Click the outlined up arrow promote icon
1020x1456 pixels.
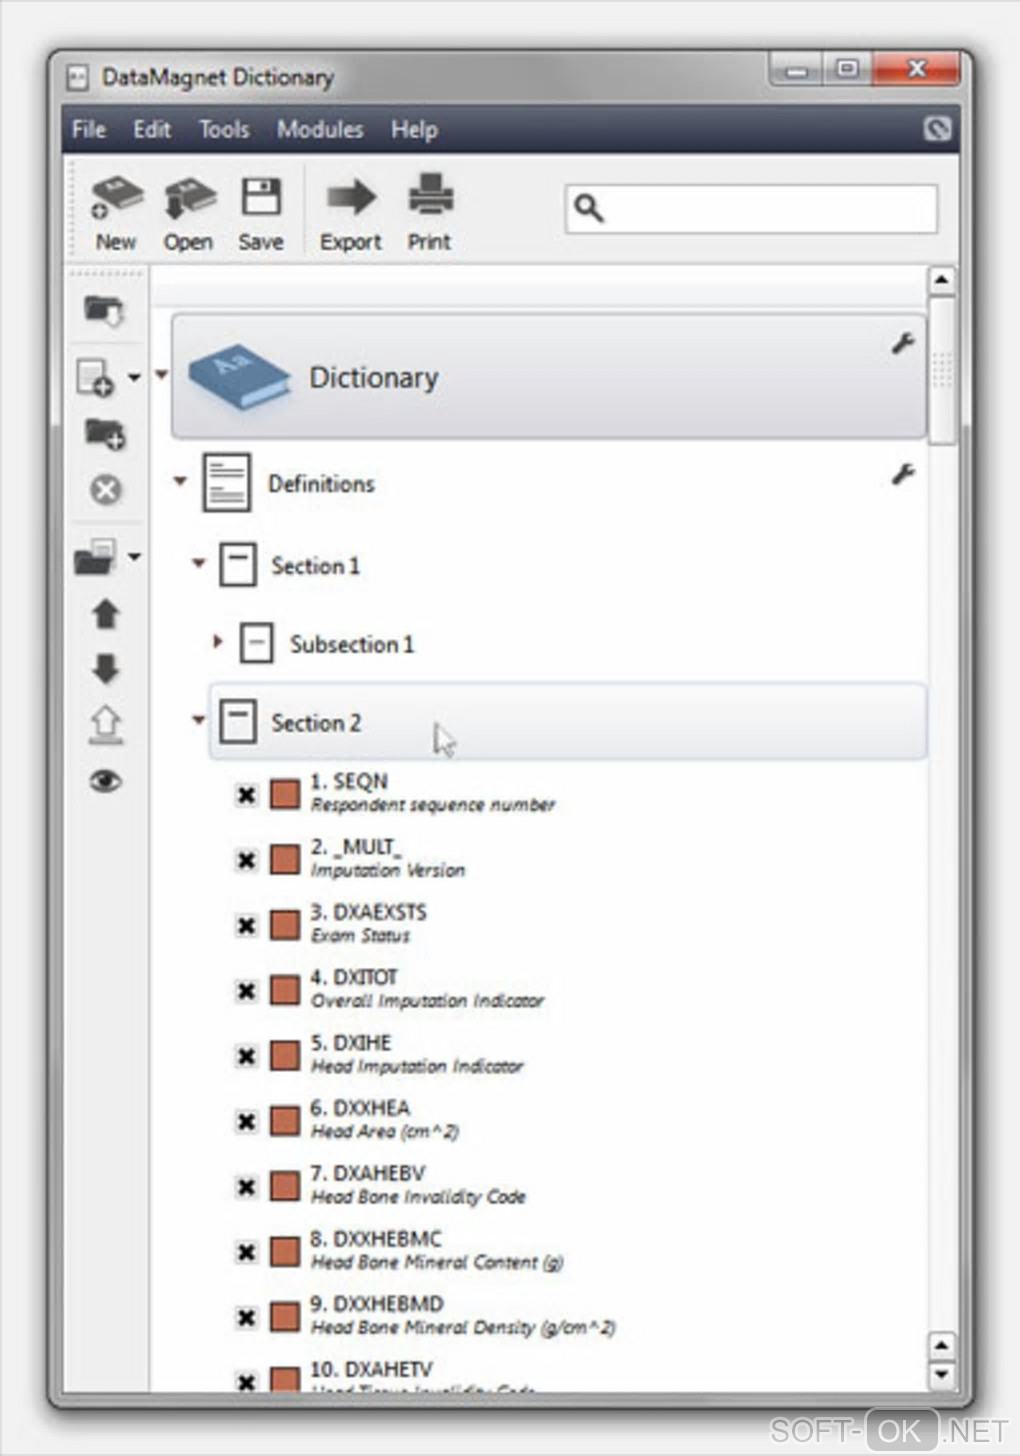pyautogui.click(x=106, y=725)
